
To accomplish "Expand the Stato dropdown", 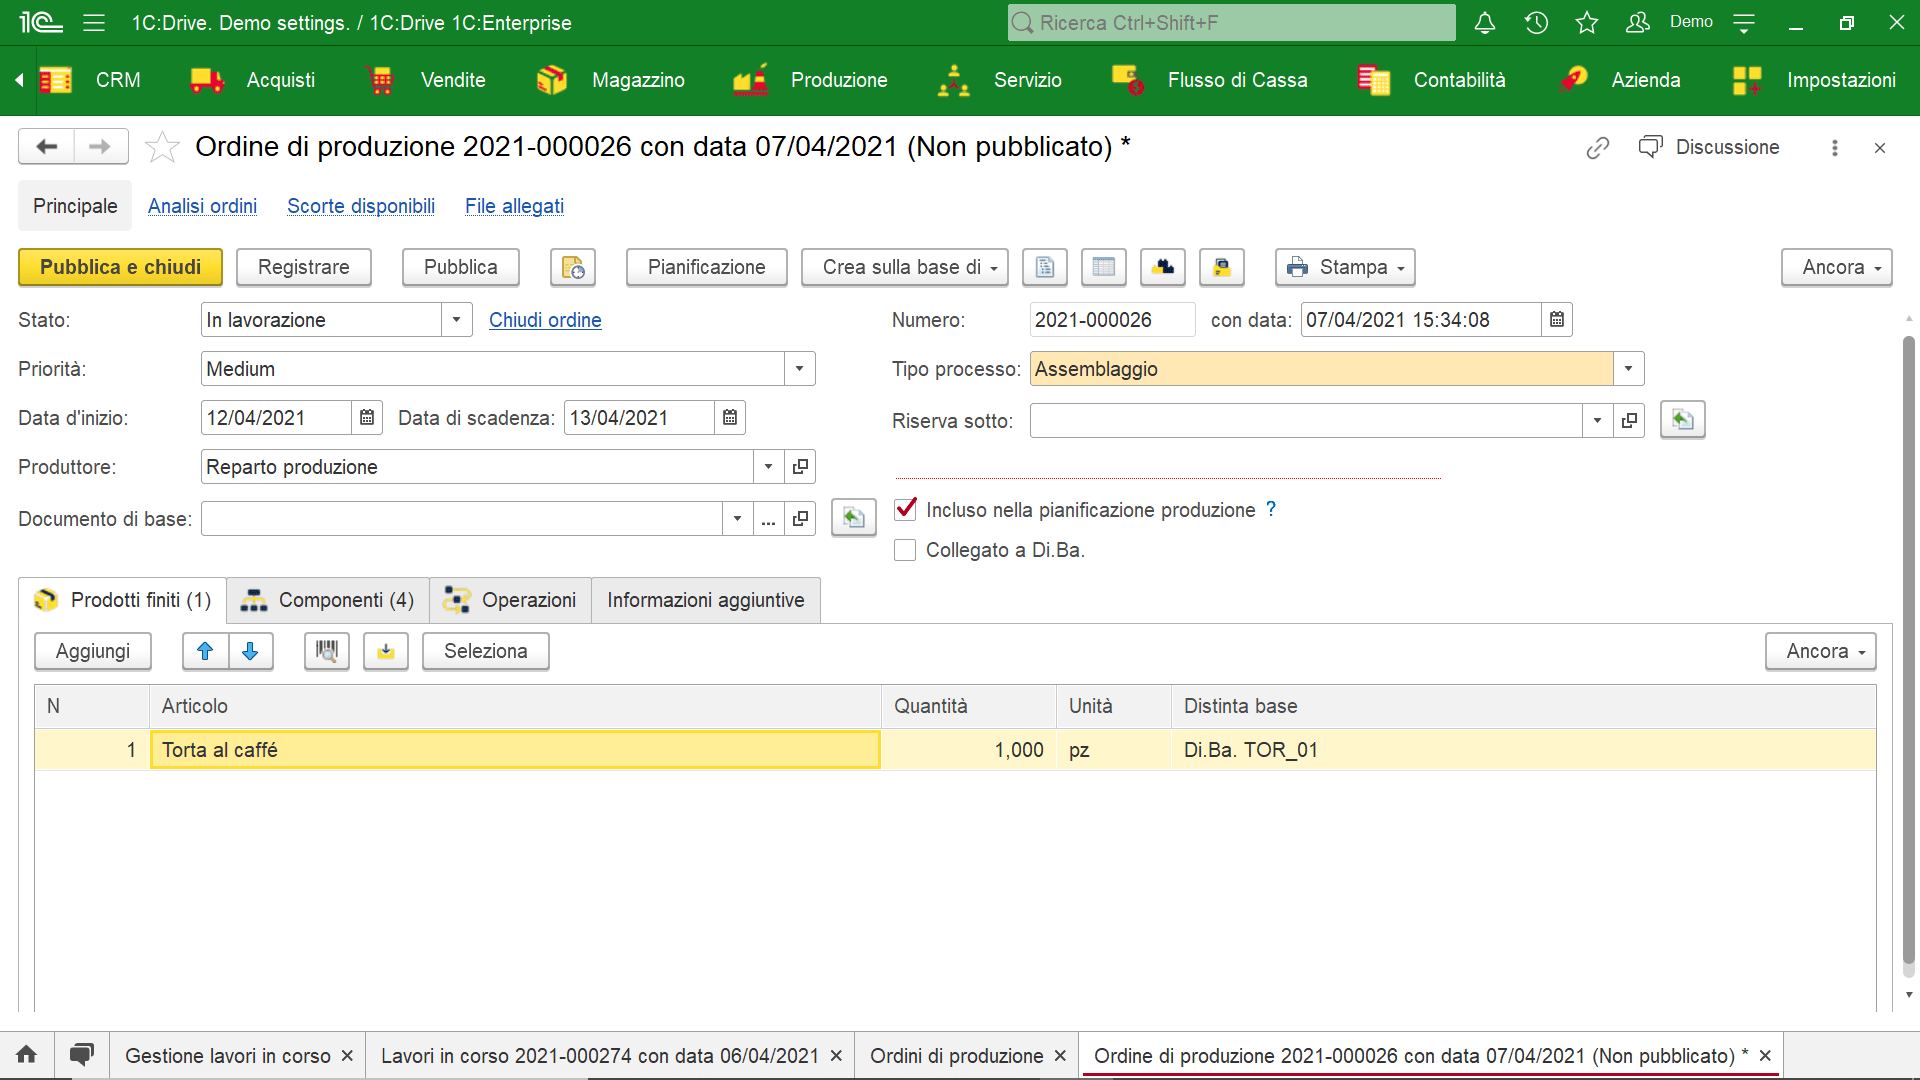I will click(x=456, y=320).
